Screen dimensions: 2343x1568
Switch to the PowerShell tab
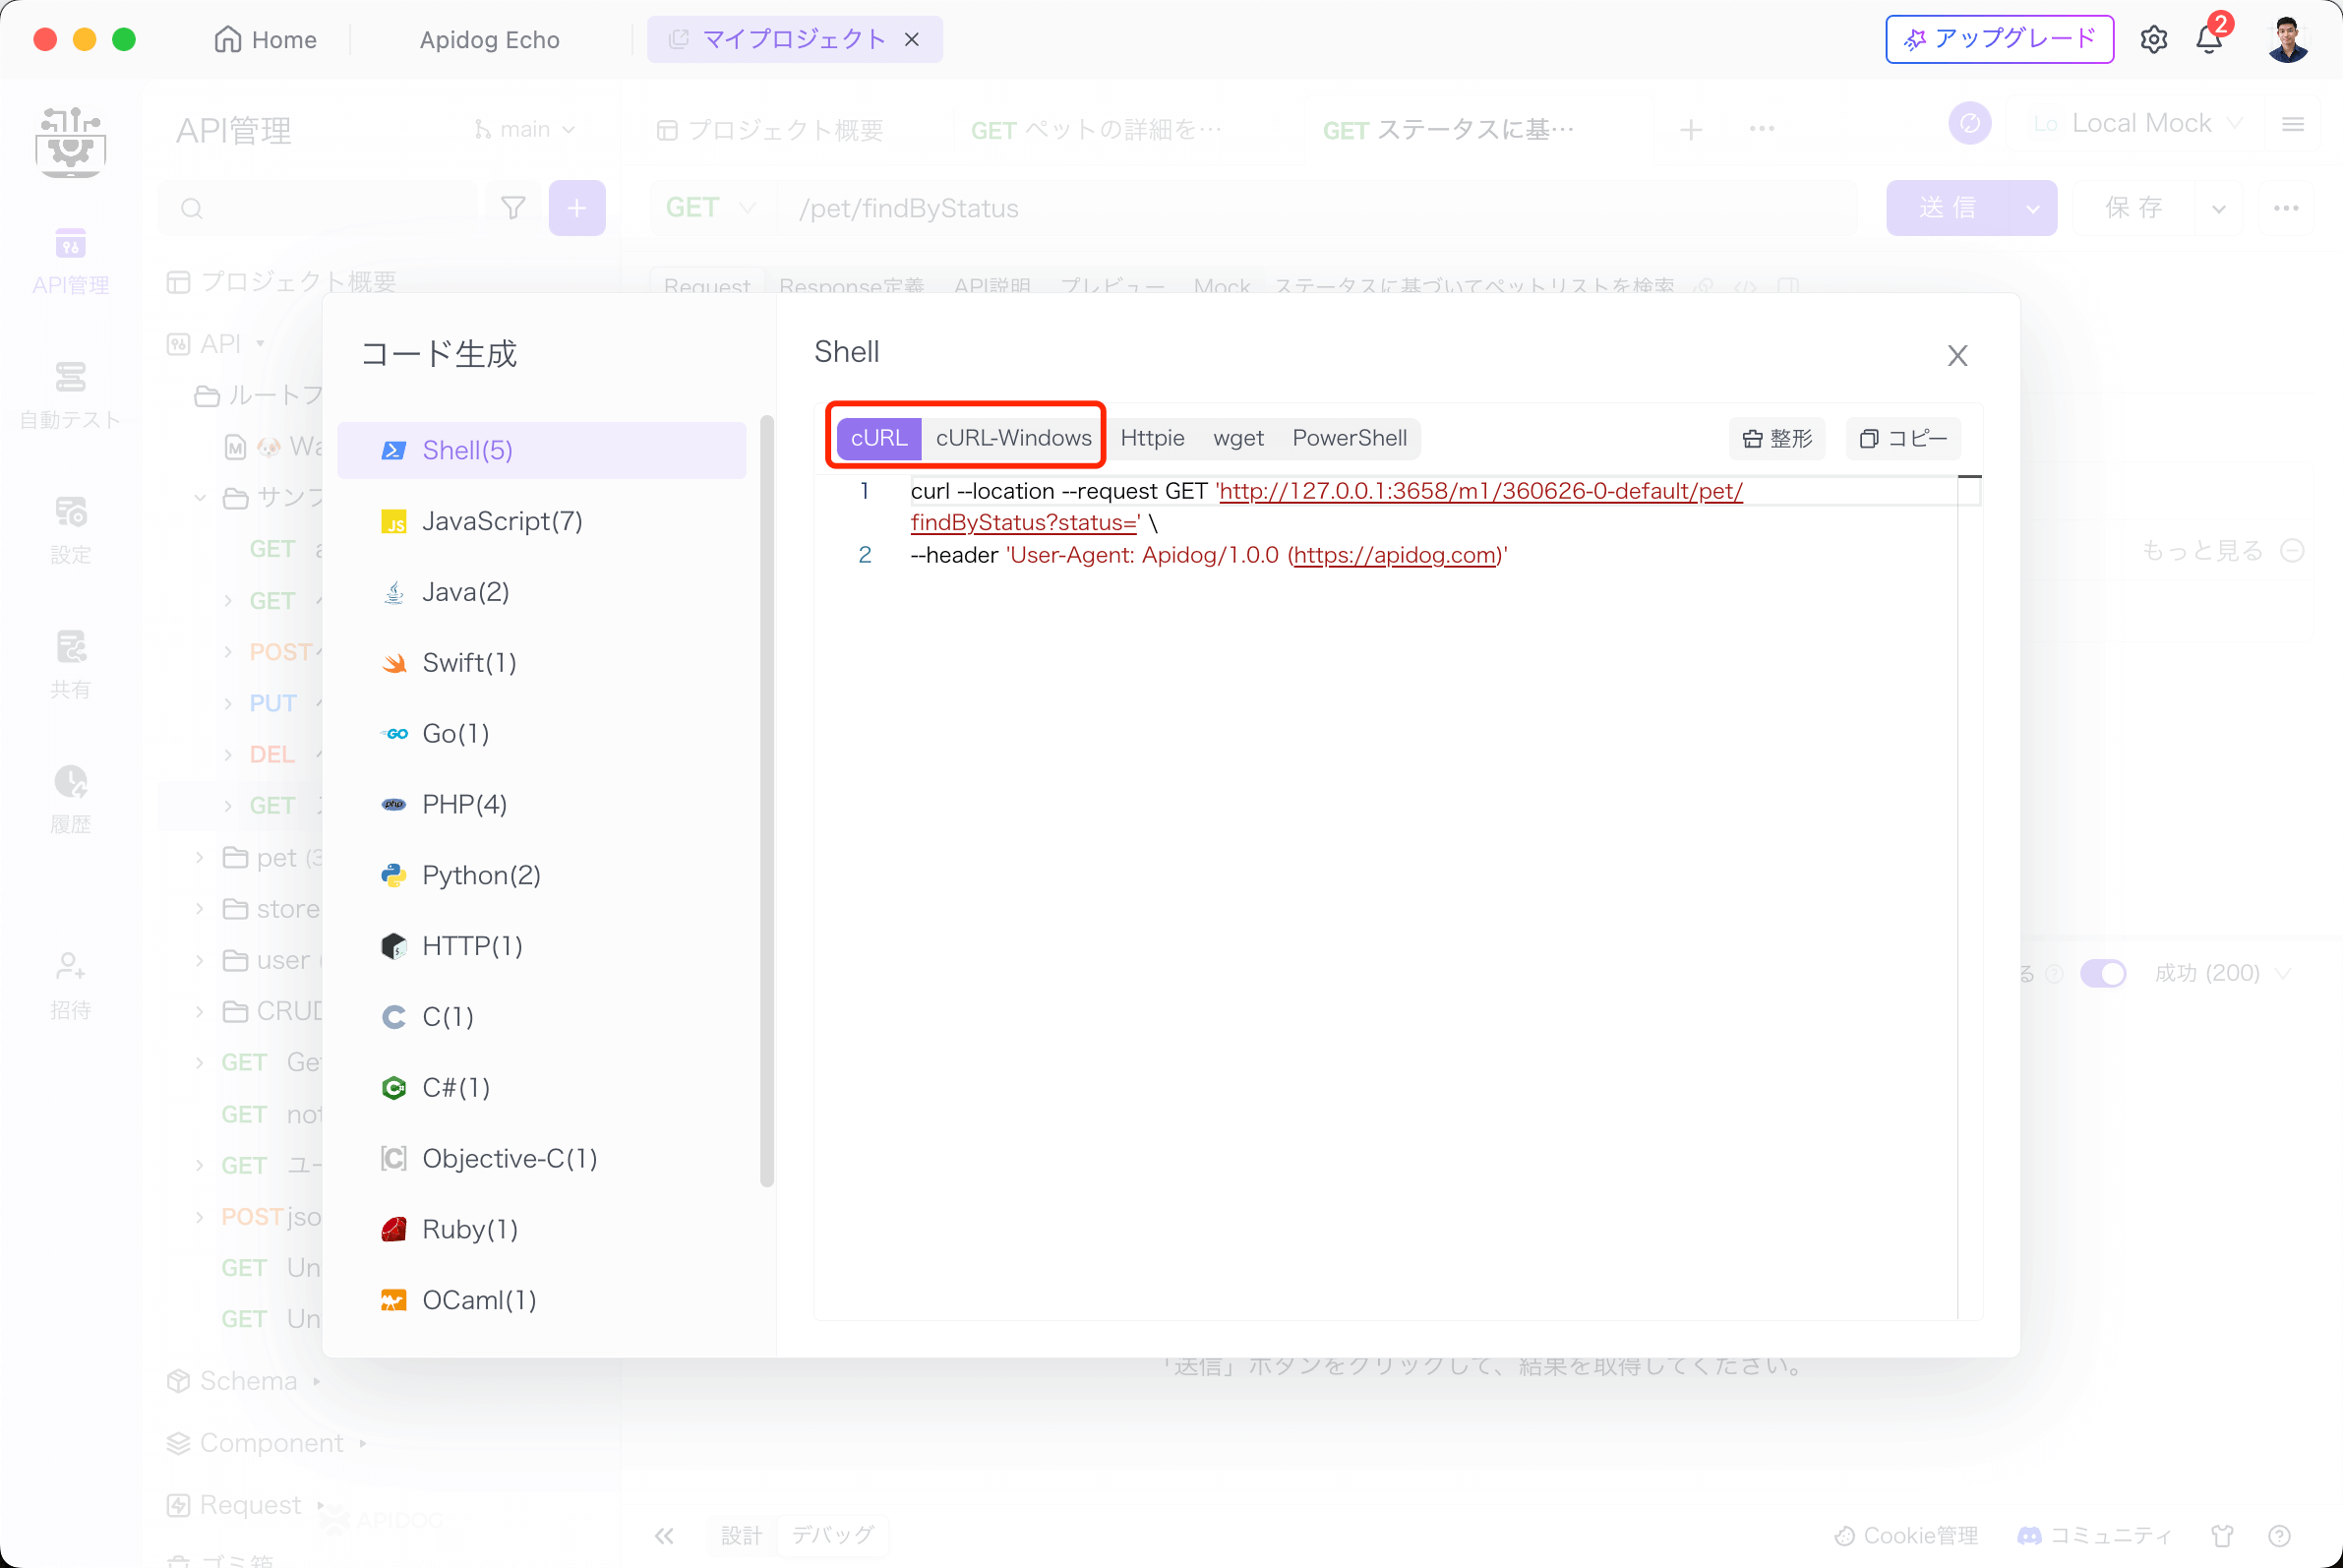pyautogui.click(x=1349, y=438)
